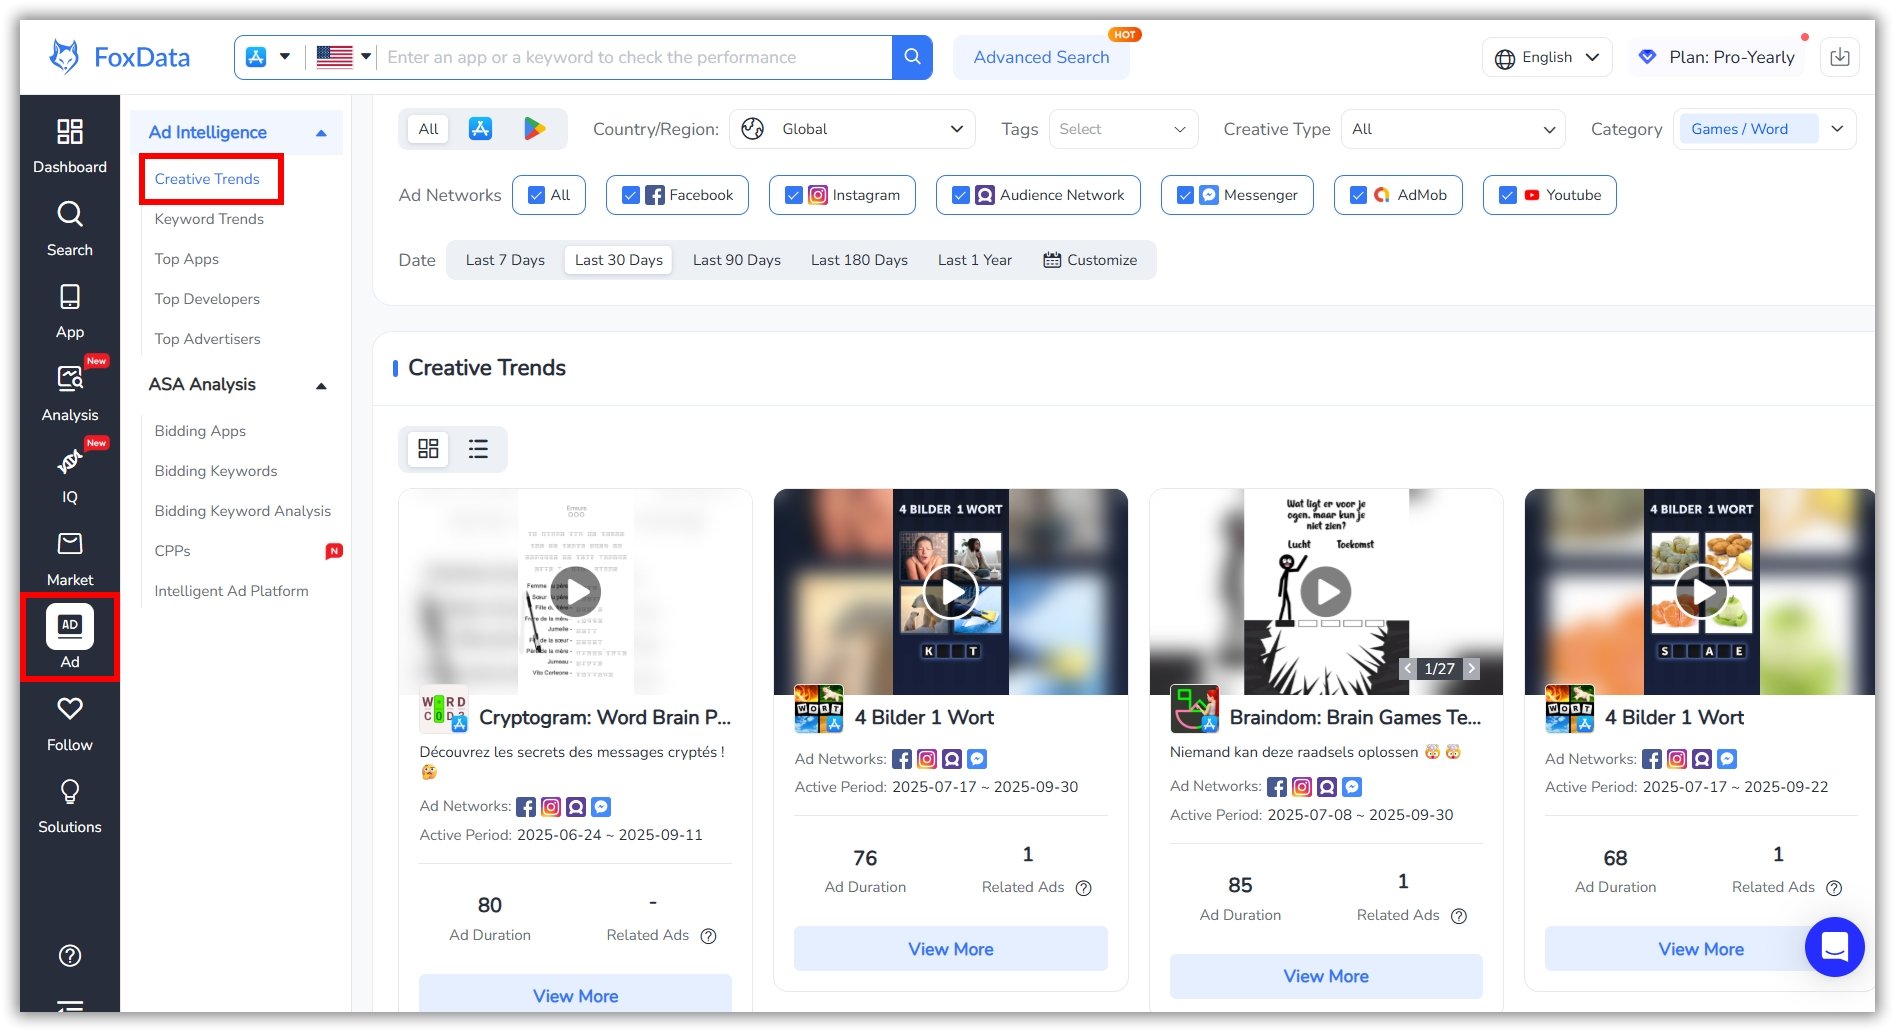Switch to list view layout icon
This screenshot has height=1032, width=1895.
tap(478, 449)
